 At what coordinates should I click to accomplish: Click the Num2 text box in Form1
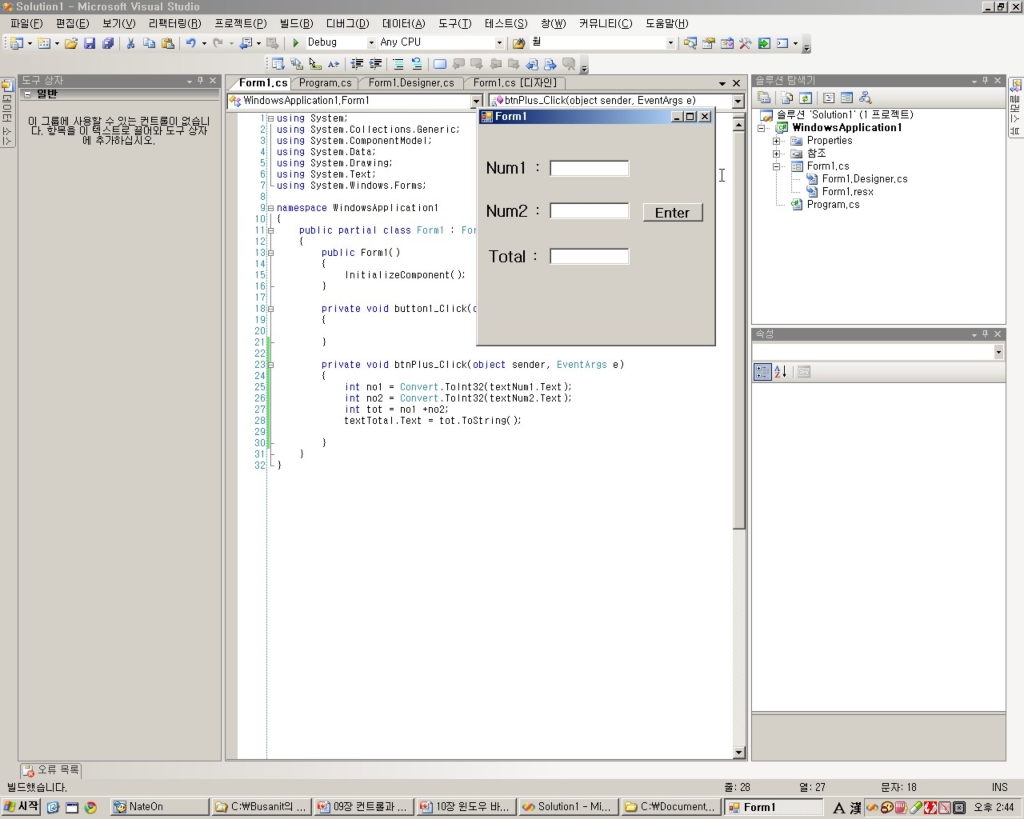(589, 211)
